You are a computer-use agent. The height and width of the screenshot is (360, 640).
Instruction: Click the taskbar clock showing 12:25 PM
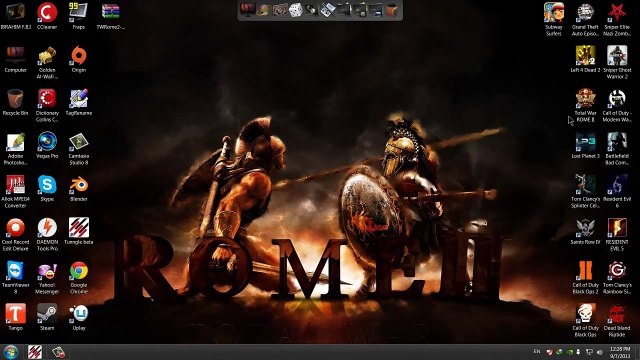click(x=620, y=352)
